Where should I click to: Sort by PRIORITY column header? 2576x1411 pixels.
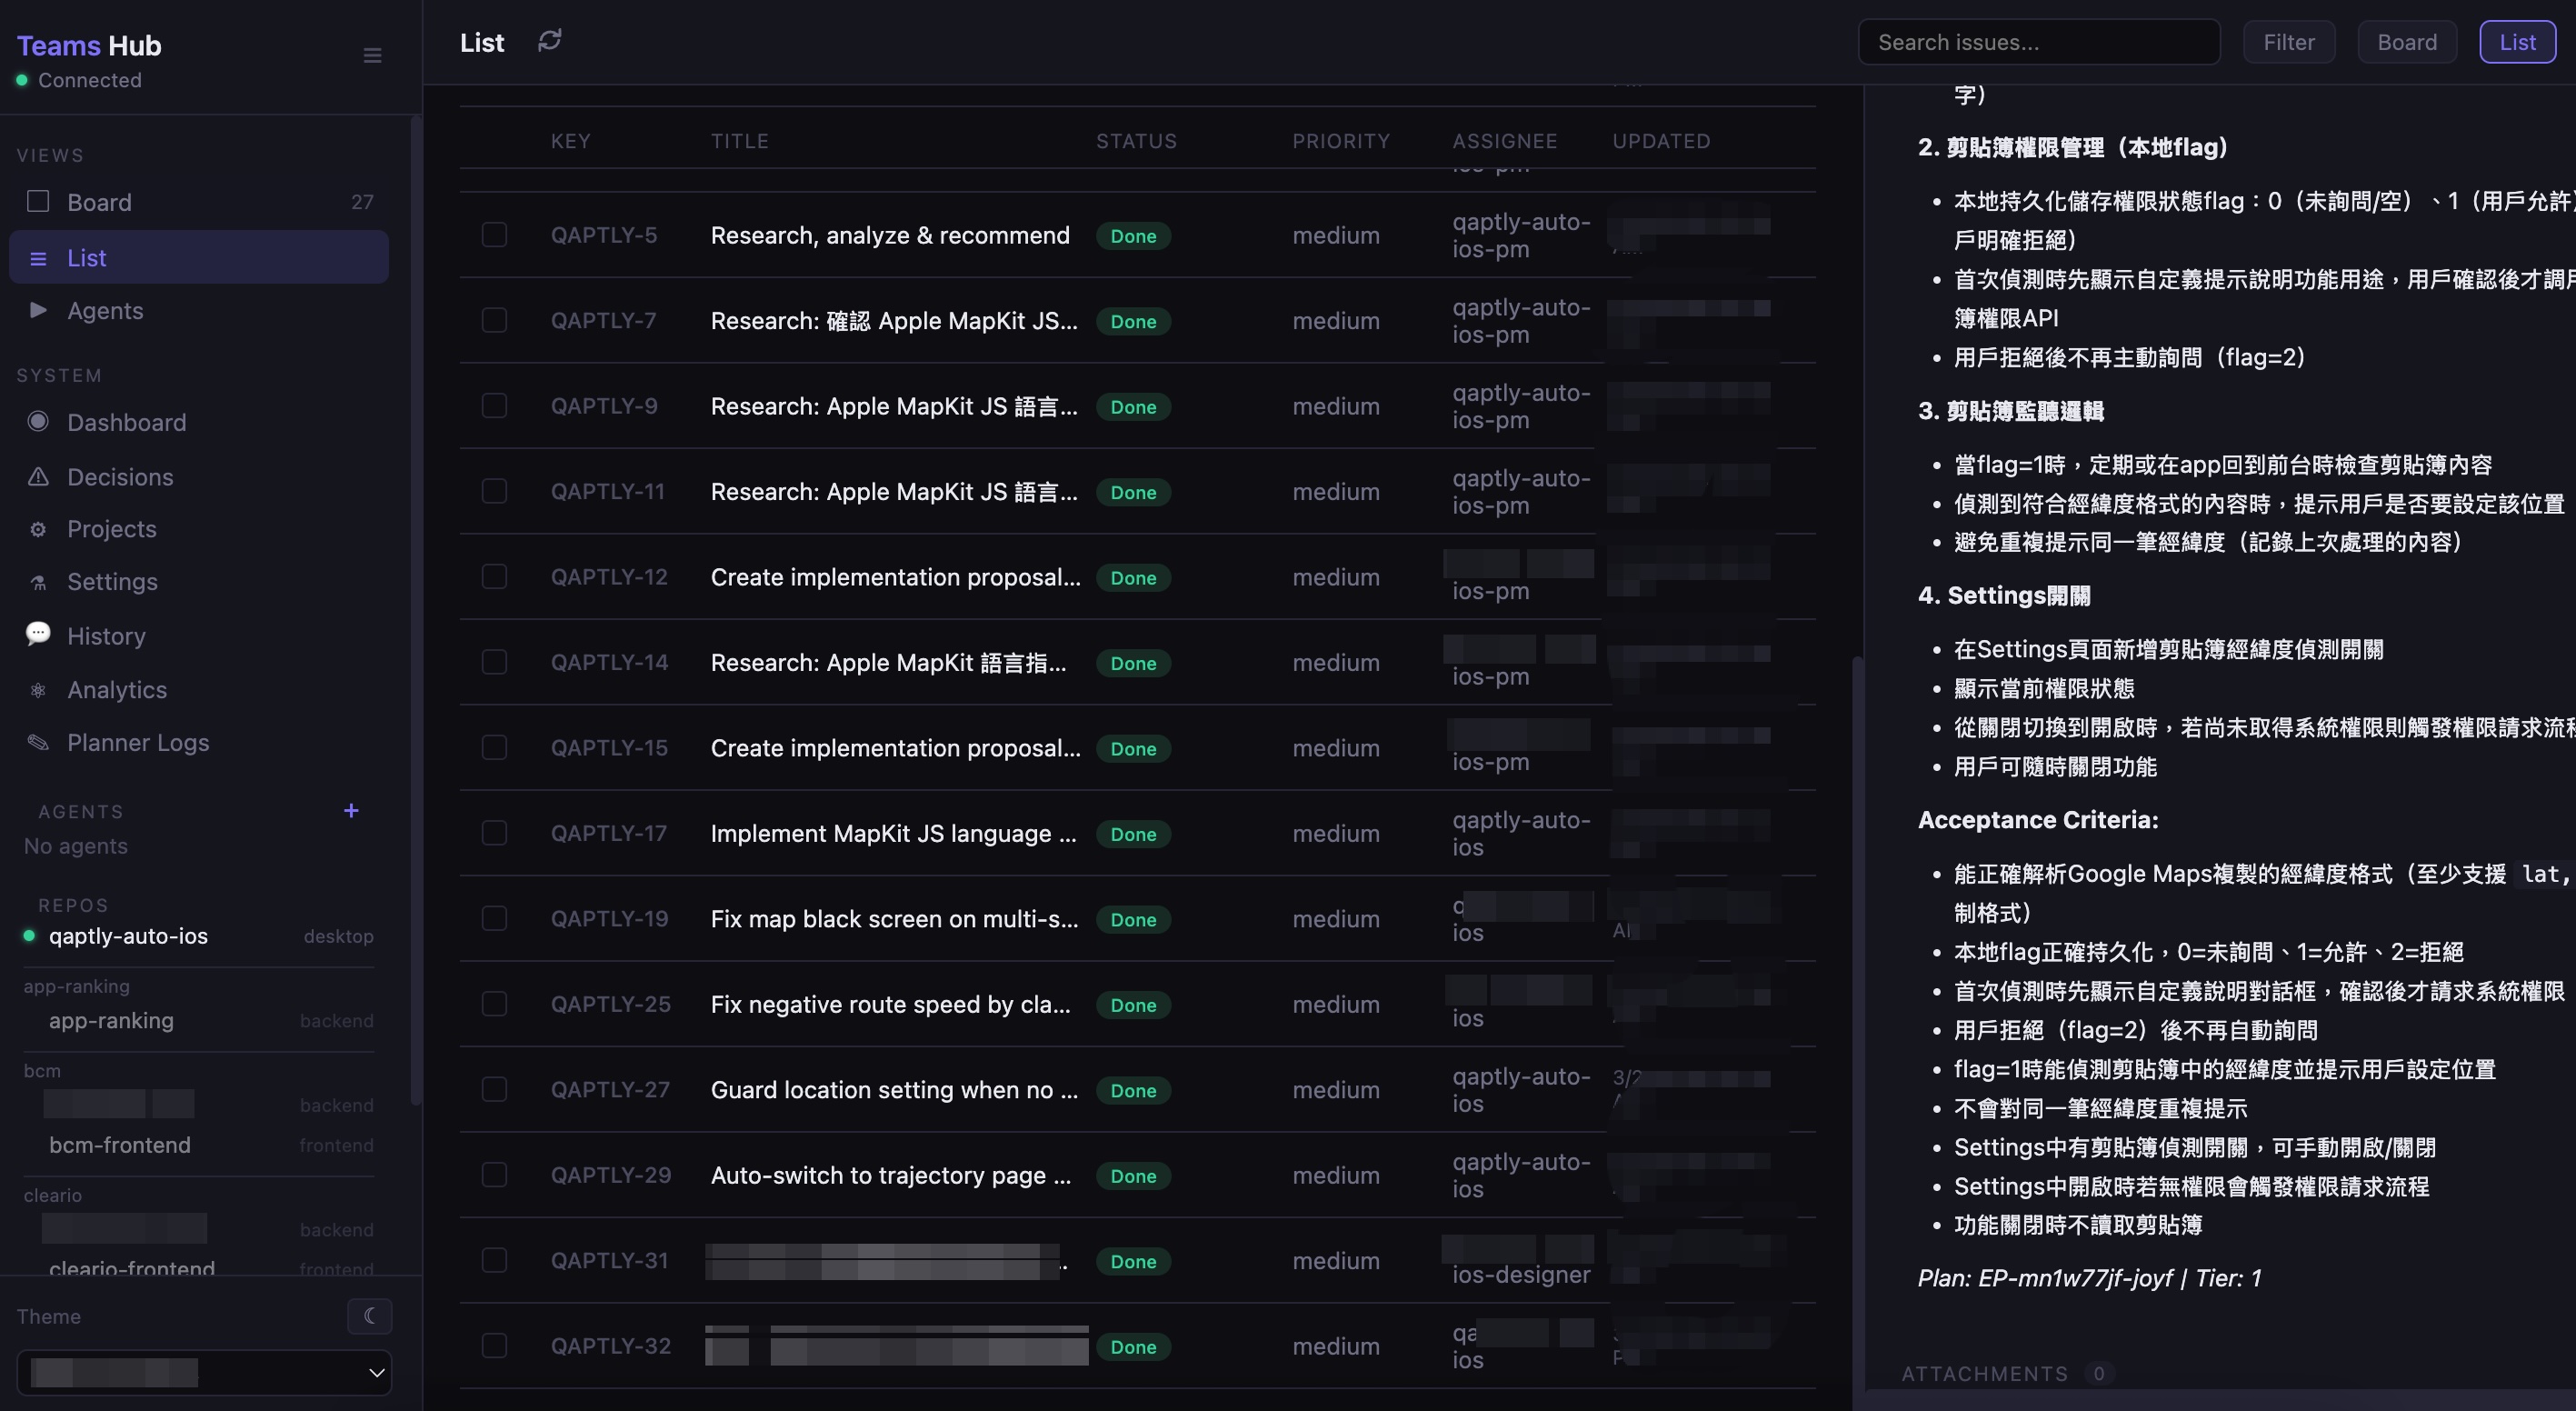click(x=1341, y=141)
